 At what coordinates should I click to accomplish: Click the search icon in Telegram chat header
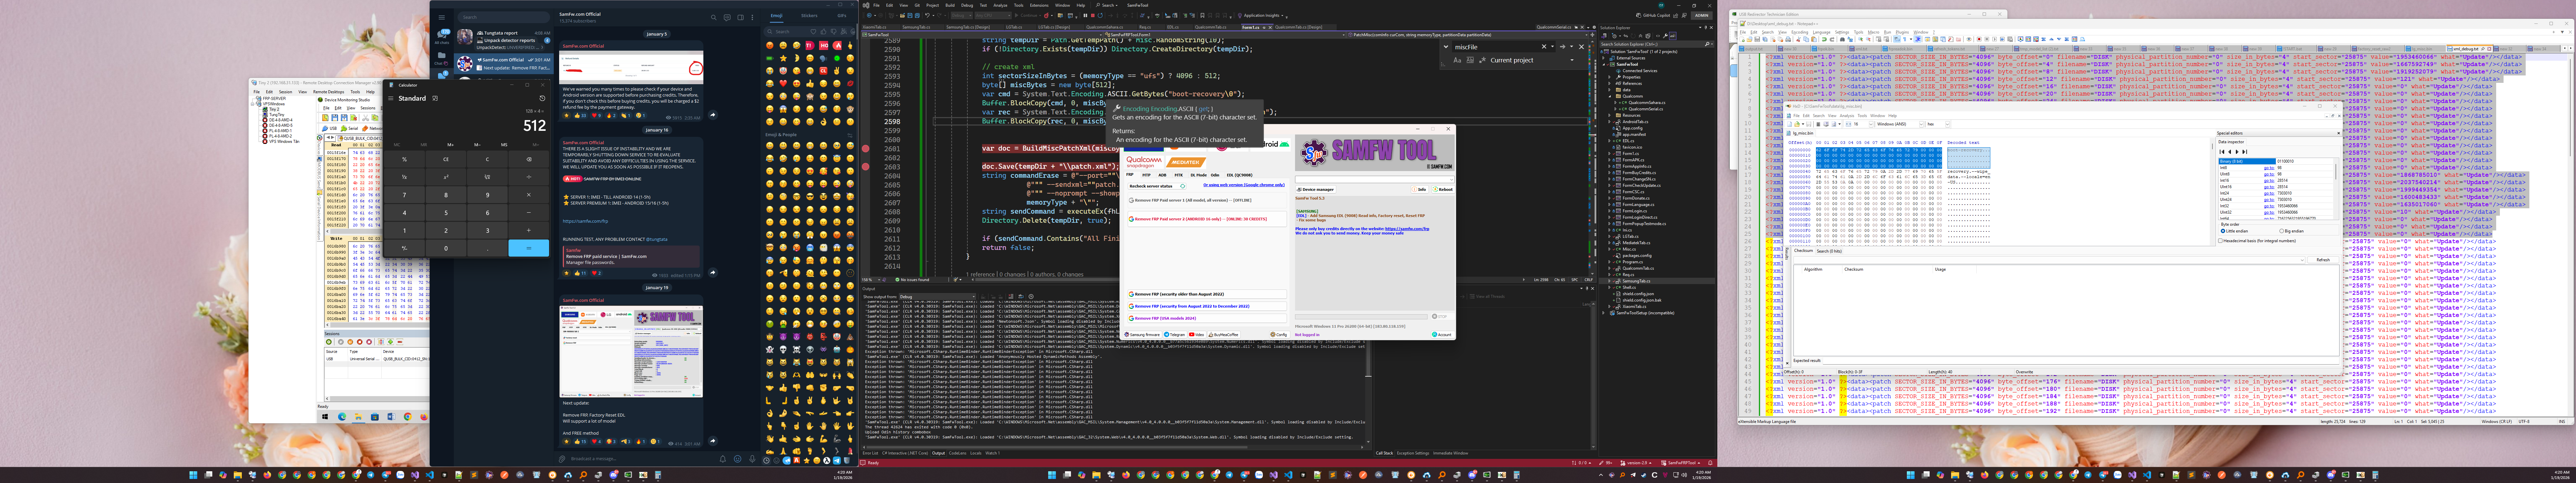pos(714,17)
